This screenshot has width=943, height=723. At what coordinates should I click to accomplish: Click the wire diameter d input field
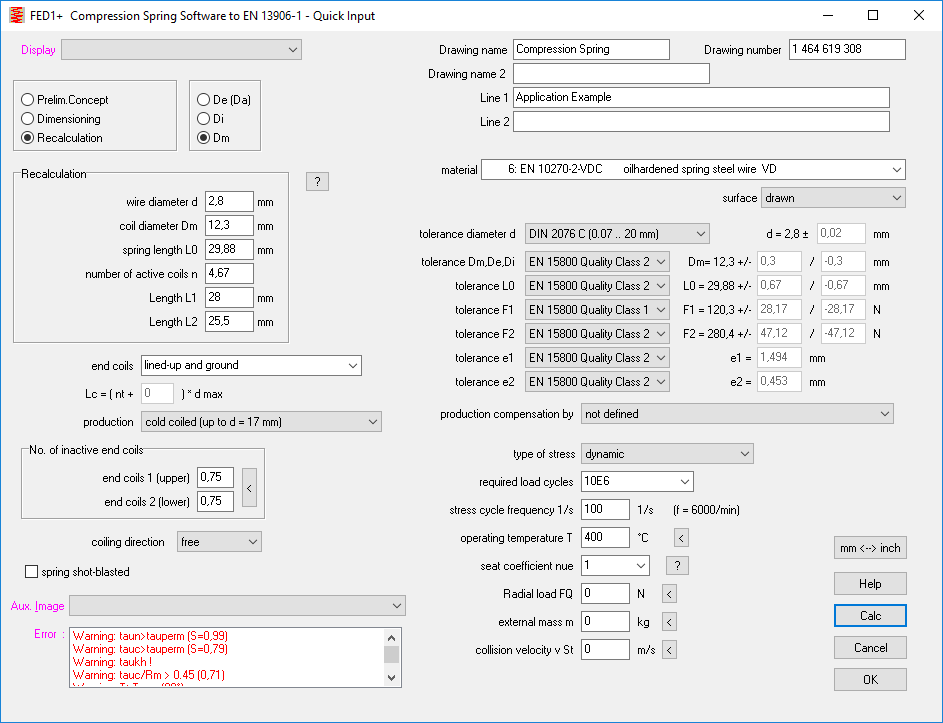[x=228, y=202]
